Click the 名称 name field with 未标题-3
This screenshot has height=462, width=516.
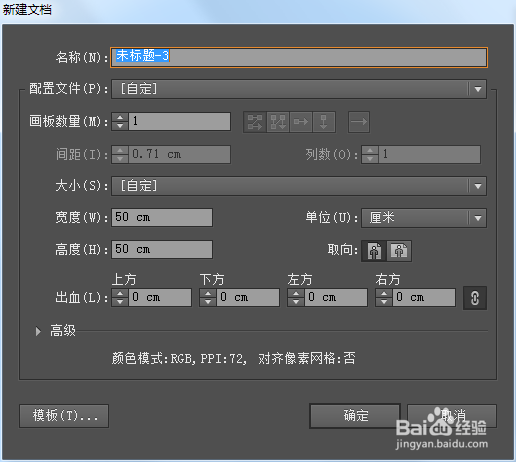click(299, 57)
